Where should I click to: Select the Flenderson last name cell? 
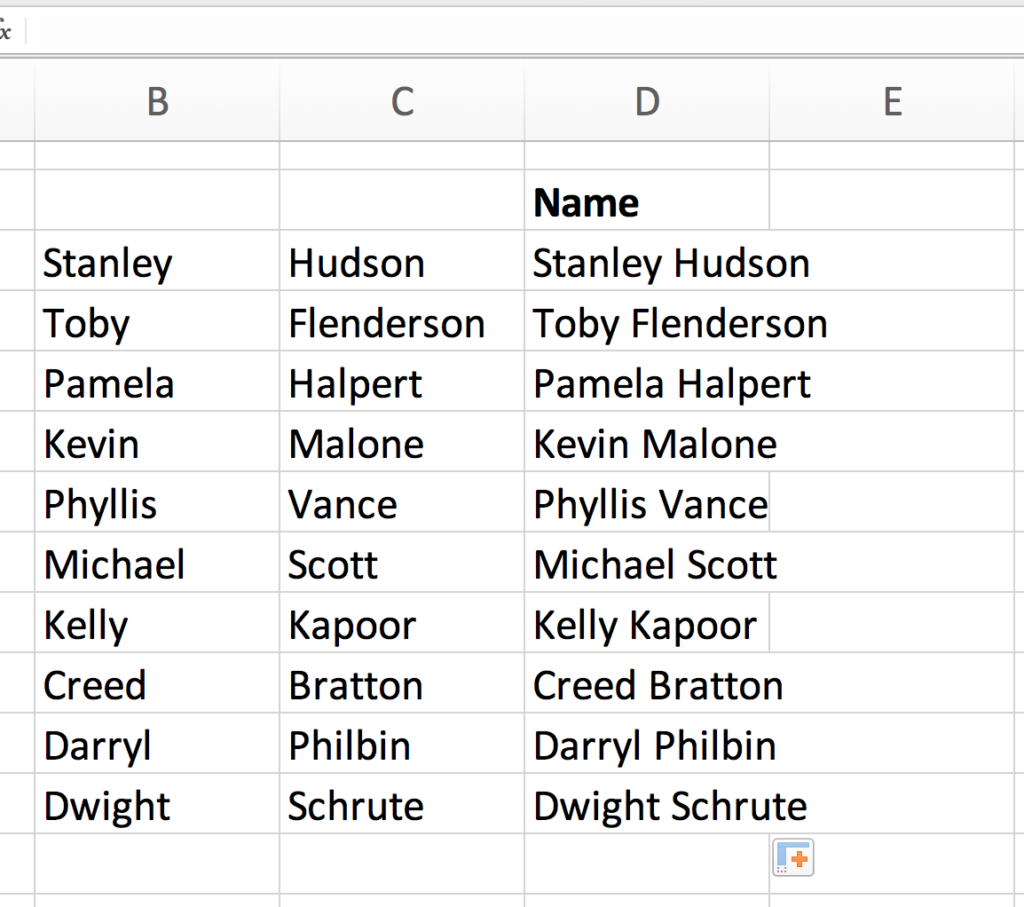402,321
